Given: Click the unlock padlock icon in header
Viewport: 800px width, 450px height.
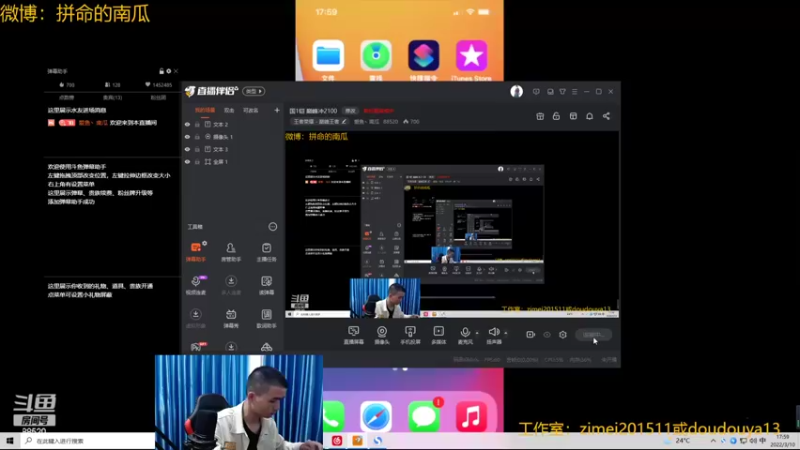Looking at the screenshot, I should (x=556, y=116).
